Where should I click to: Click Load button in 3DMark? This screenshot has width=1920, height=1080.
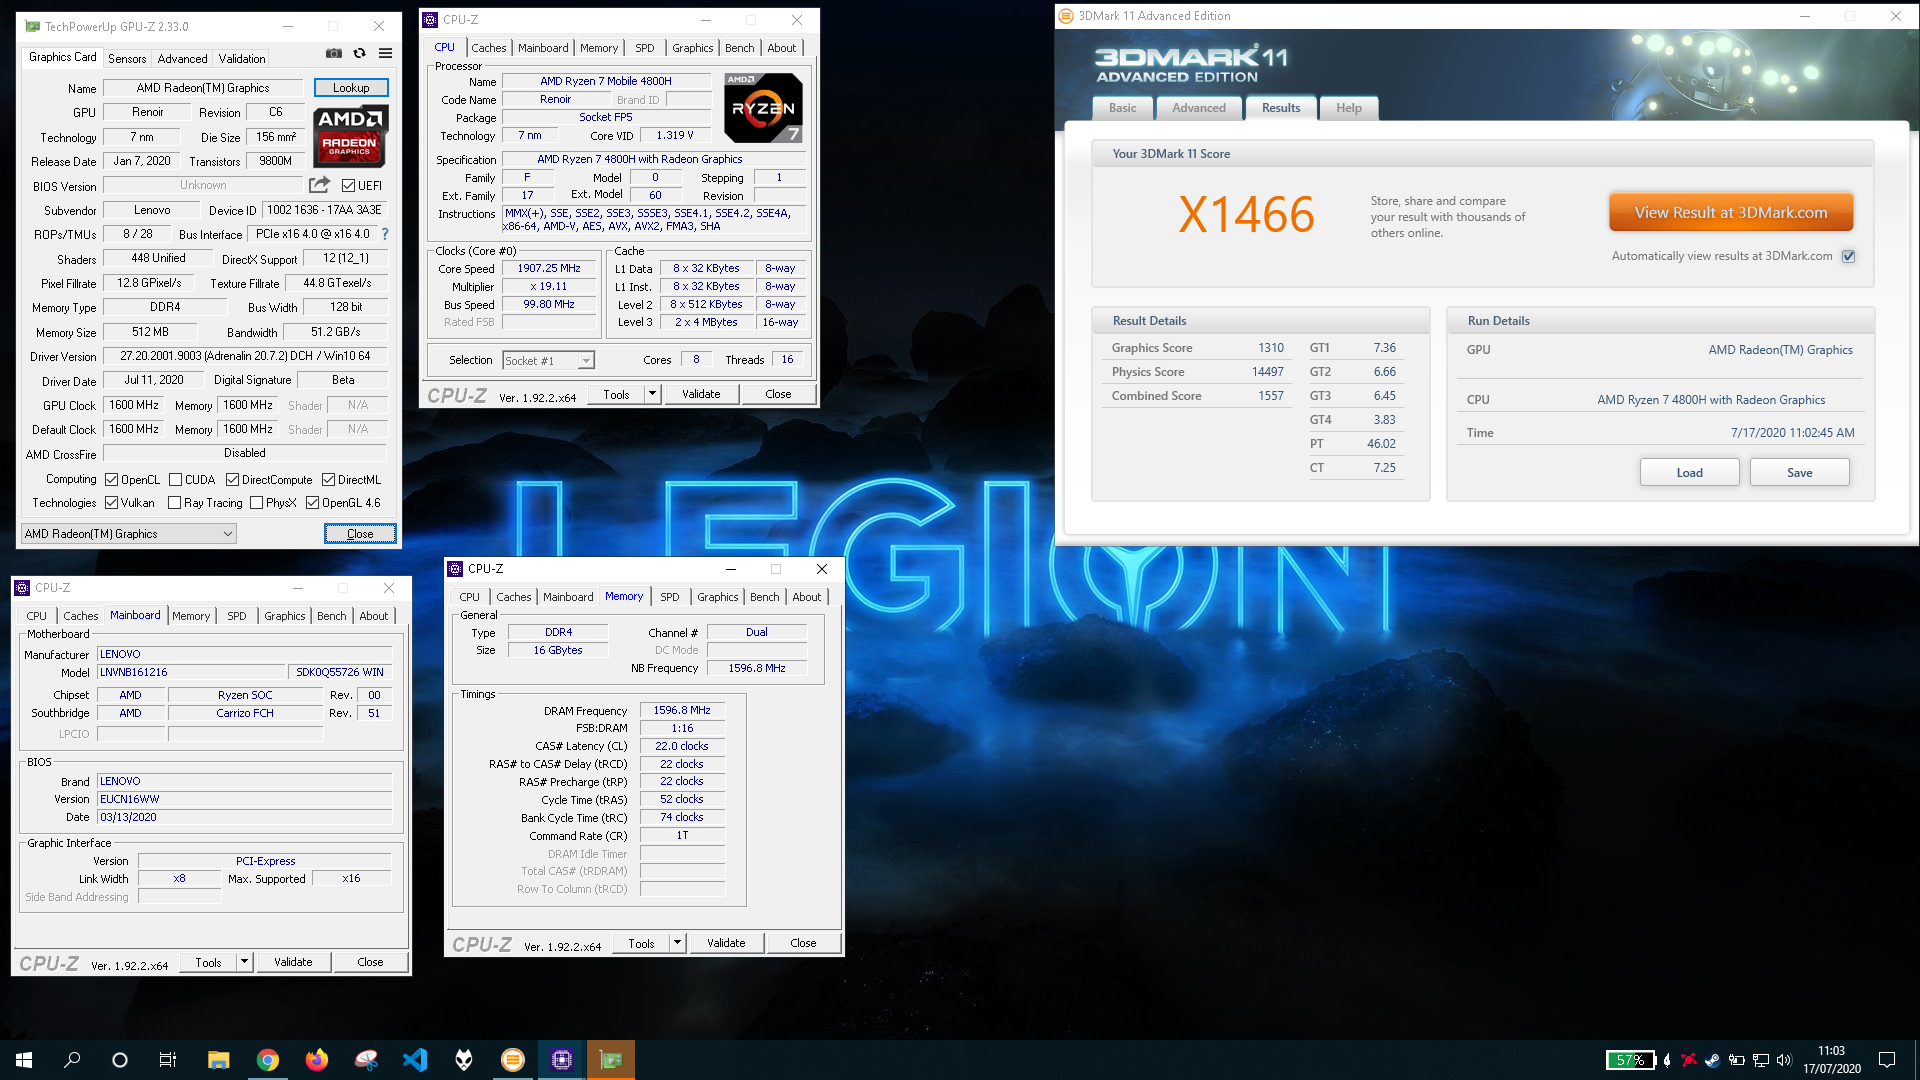click(x=1690, y=473)
